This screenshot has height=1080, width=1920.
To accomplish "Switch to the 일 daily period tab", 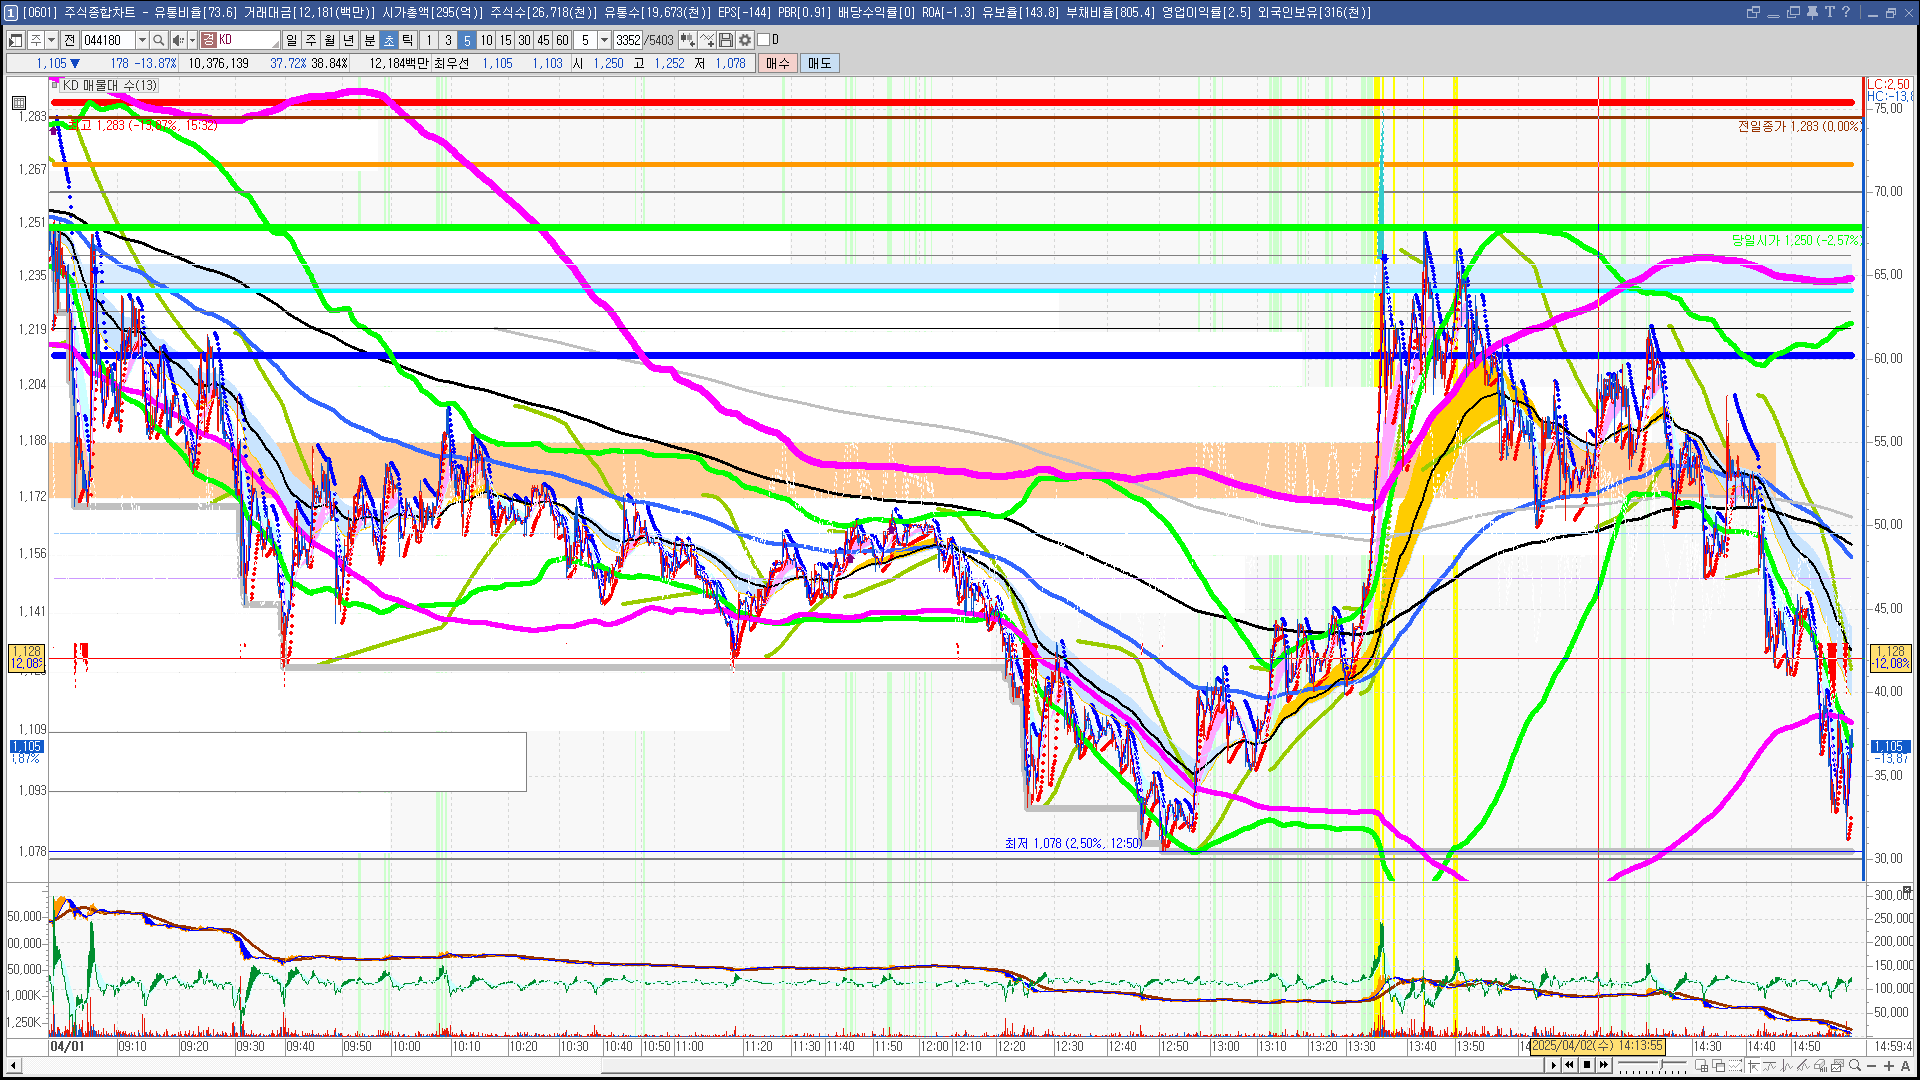I will (291, 40).
